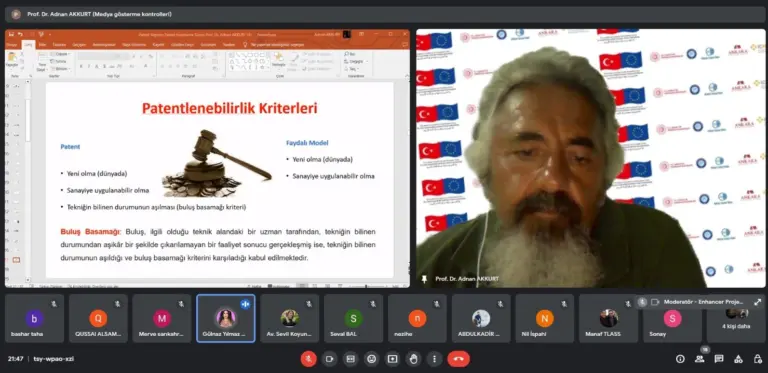Open the Geçişler ribbon tab
Screen dimensions: 768x373
[x=79, y=45]
